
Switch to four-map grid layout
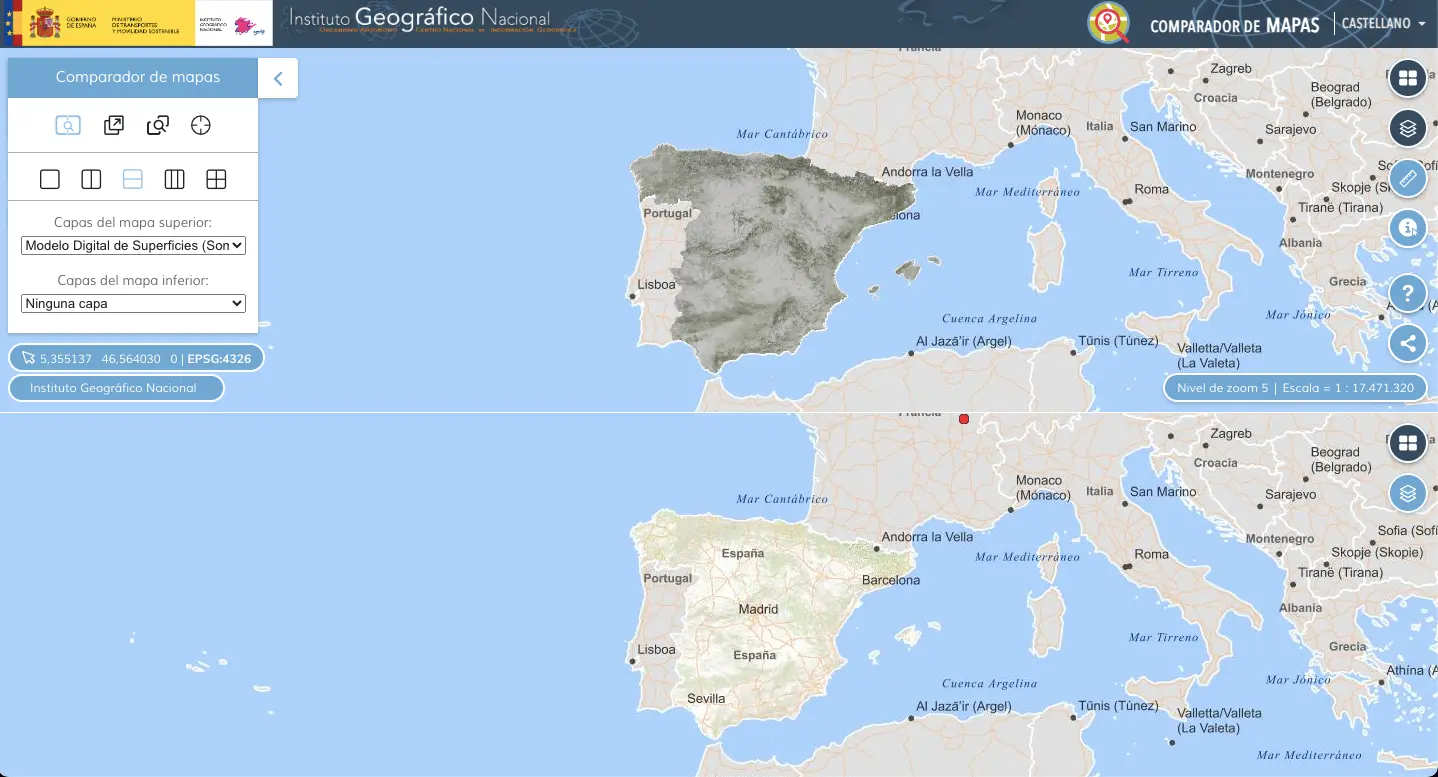point(216,179)
